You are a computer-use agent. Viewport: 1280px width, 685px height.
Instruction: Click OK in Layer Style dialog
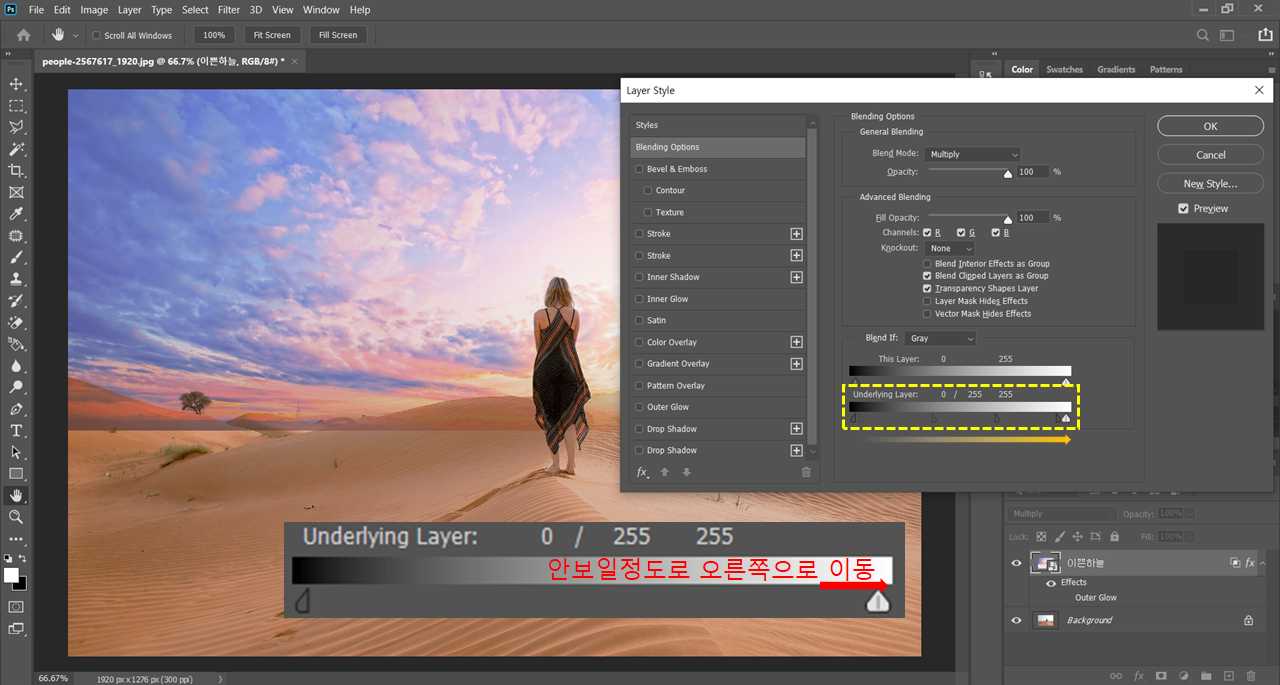[x=1210, y=127]
